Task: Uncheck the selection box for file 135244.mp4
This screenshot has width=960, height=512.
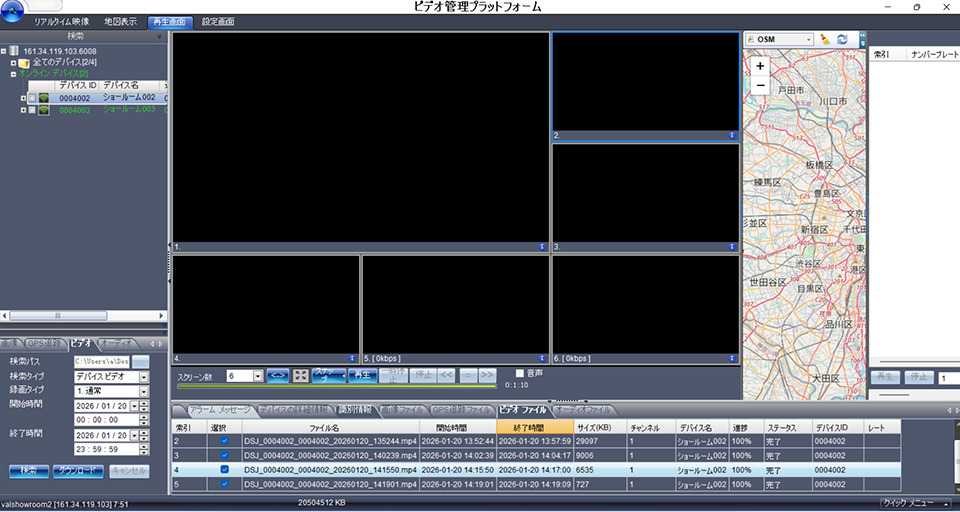Action: (x=224, y=440)
